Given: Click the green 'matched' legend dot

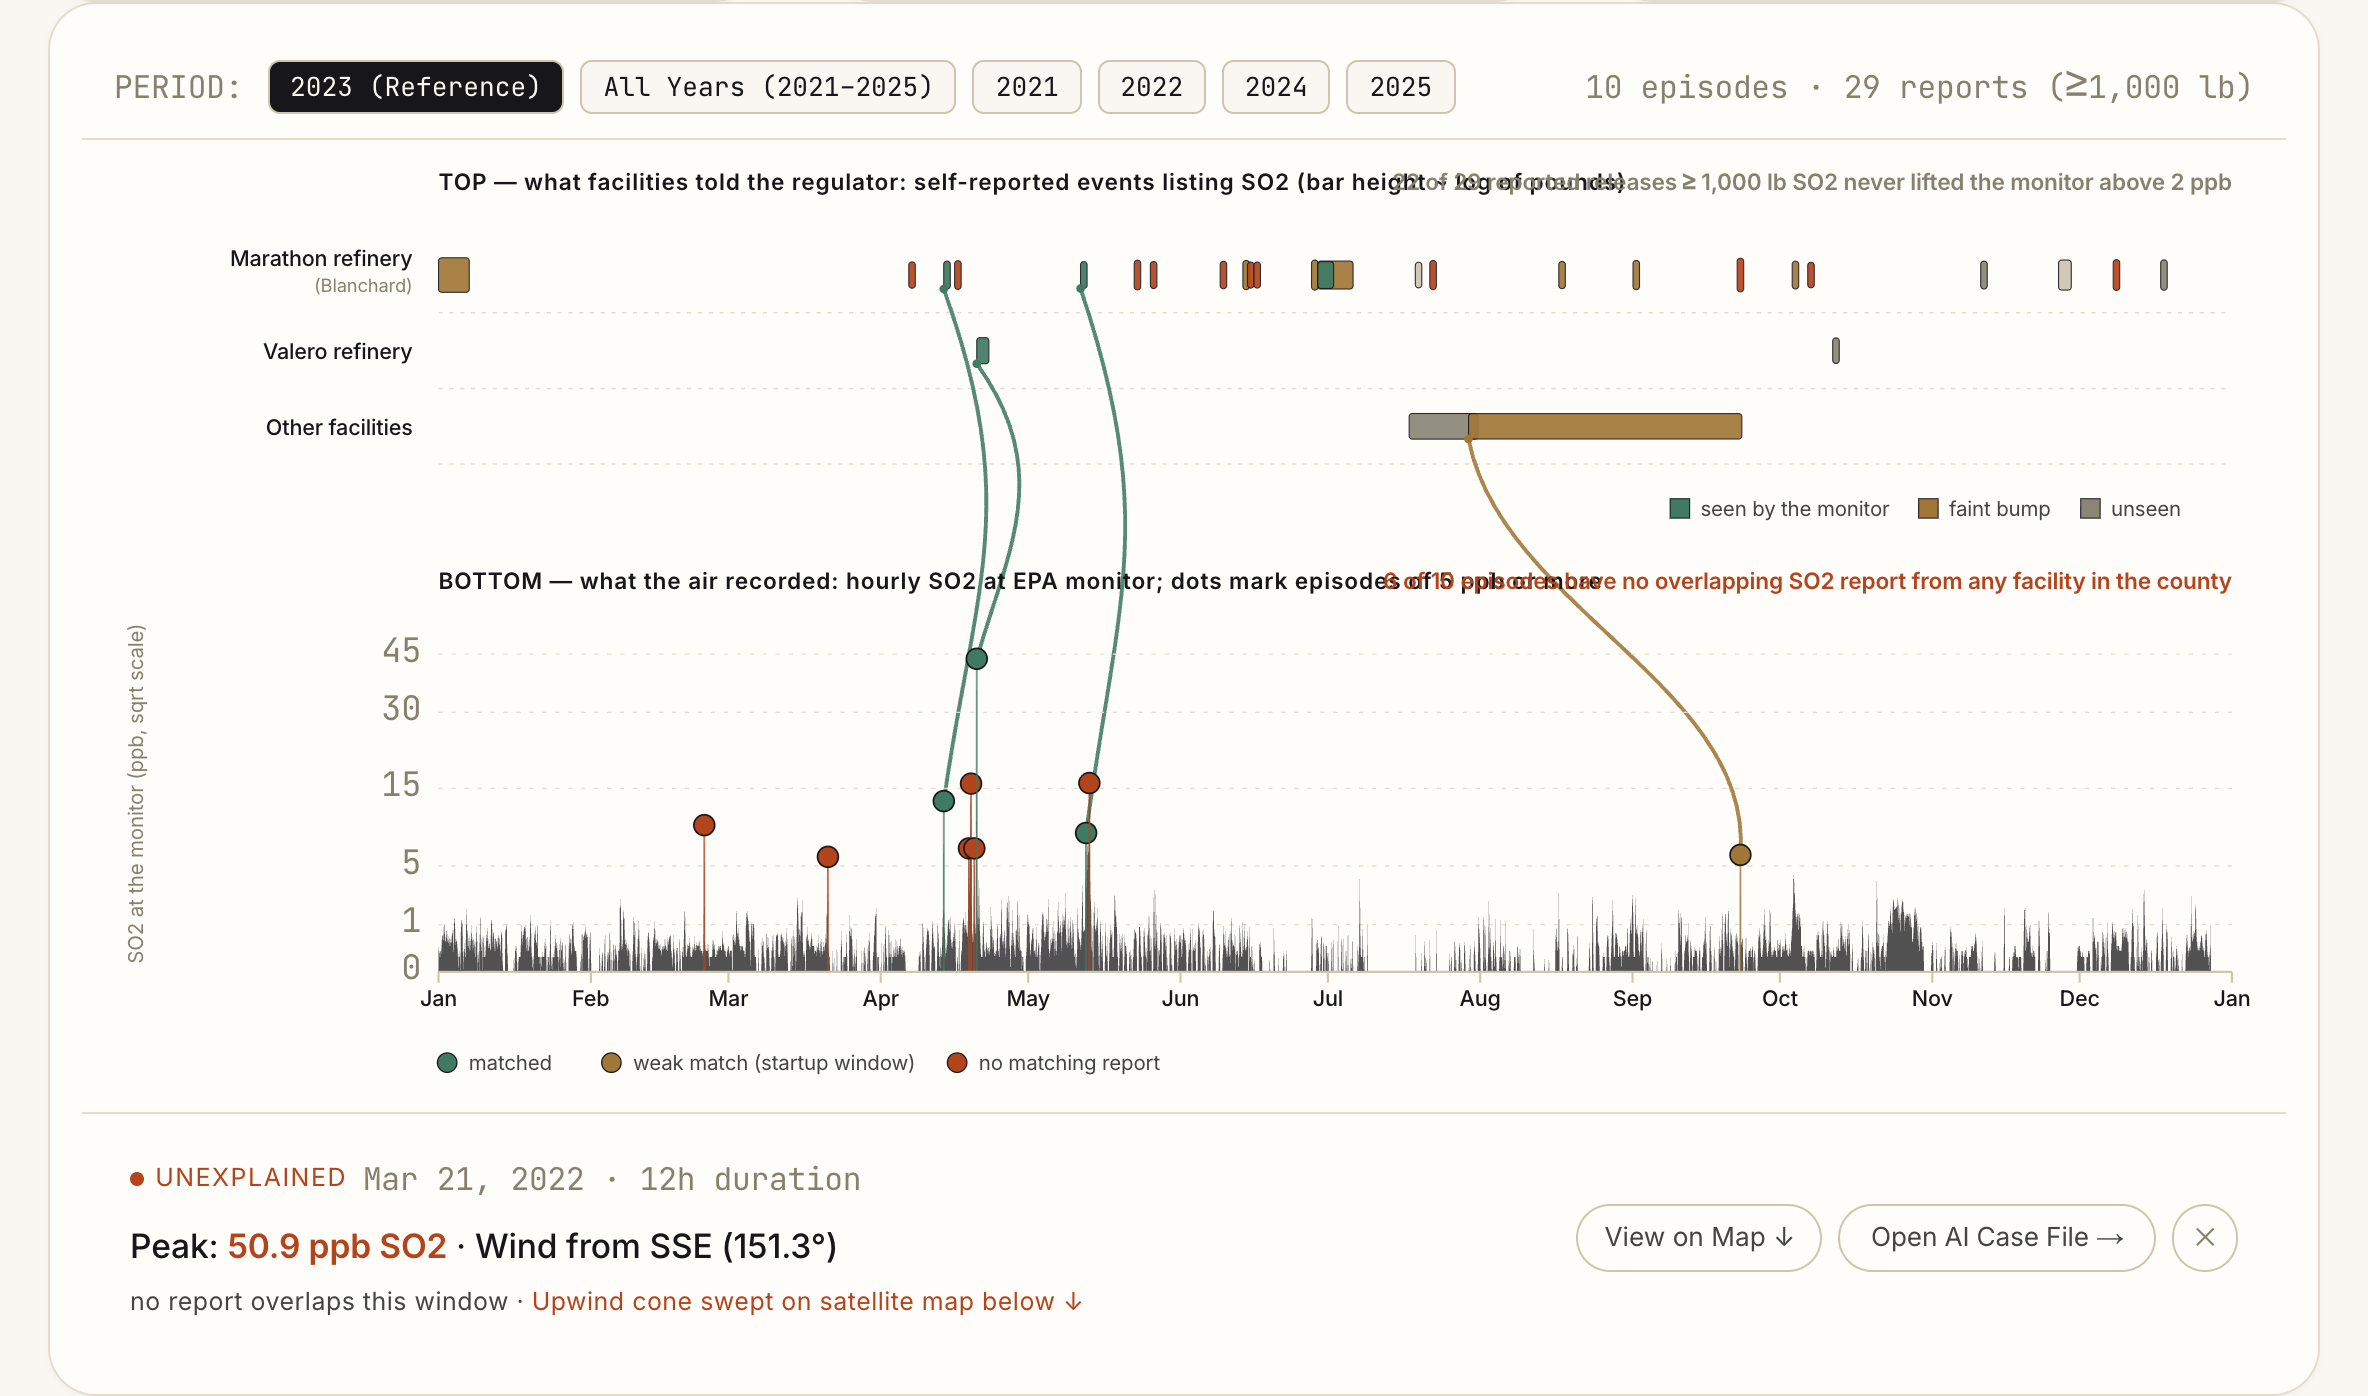Looking at the screenshot, I should 447,1063.
